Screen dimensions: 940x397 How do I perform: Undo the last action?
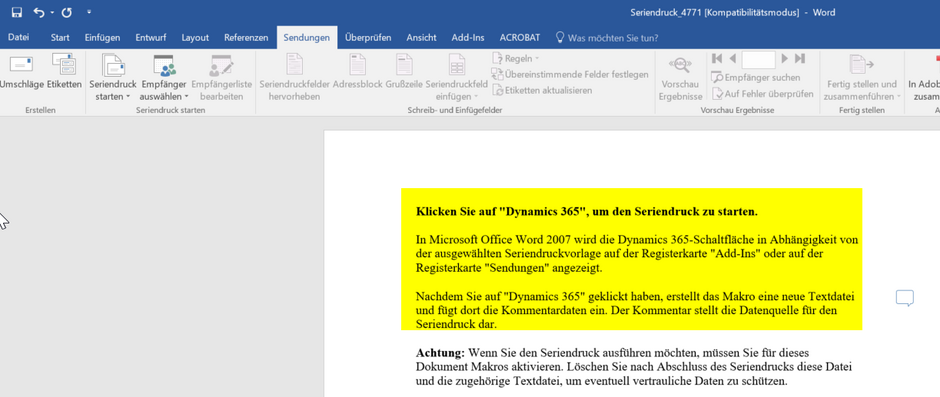(x=38, y=13)
